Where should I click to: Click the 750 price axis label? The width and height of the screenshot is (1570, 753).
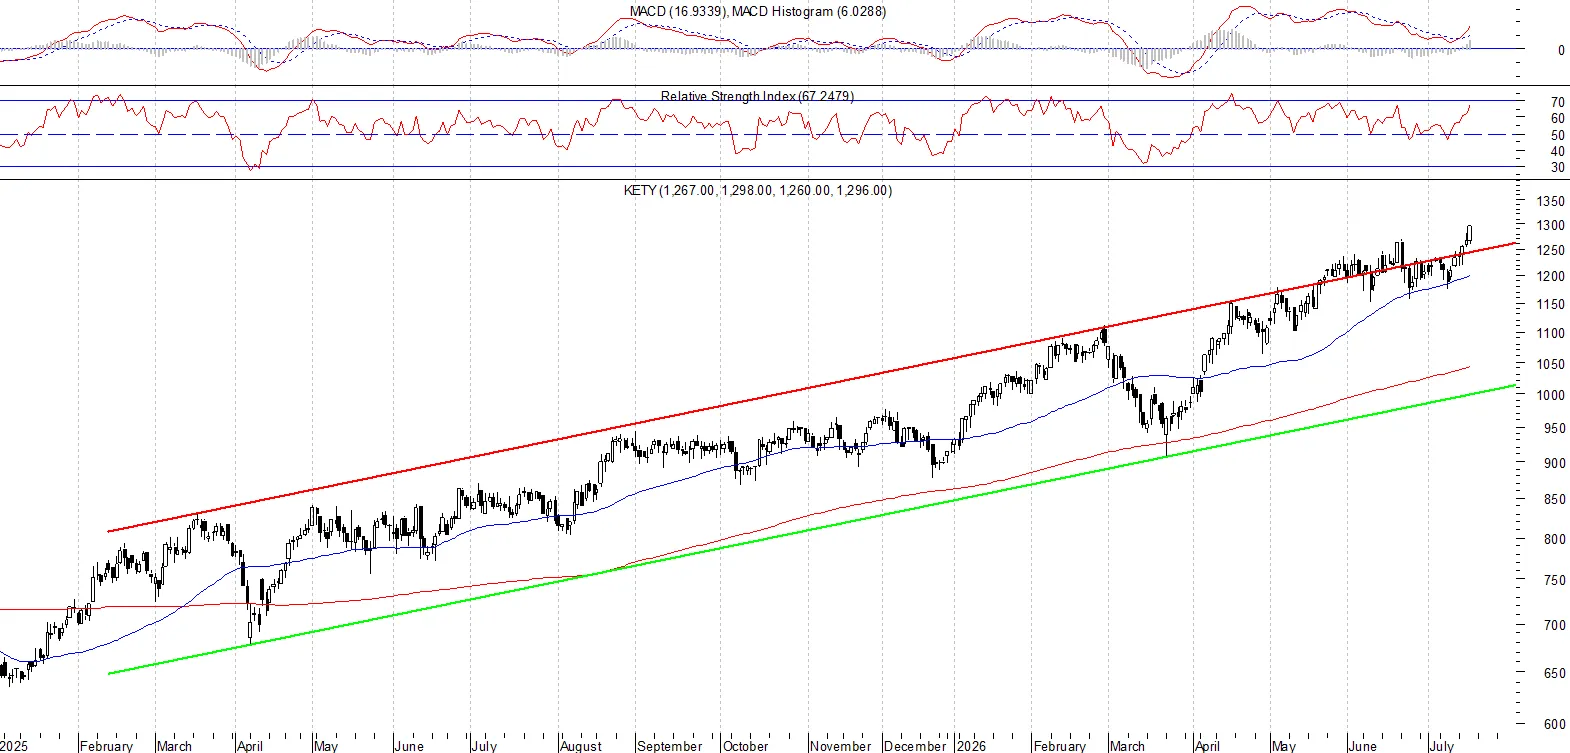[1554, 581]
